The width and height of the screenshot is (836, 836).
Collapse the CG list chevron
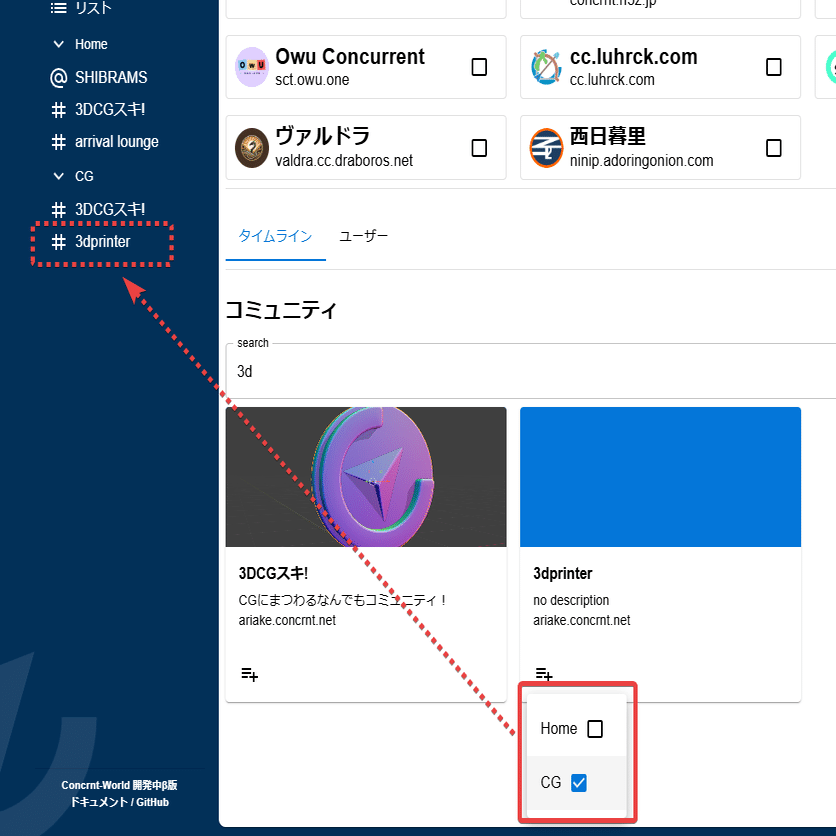point(59,176)
